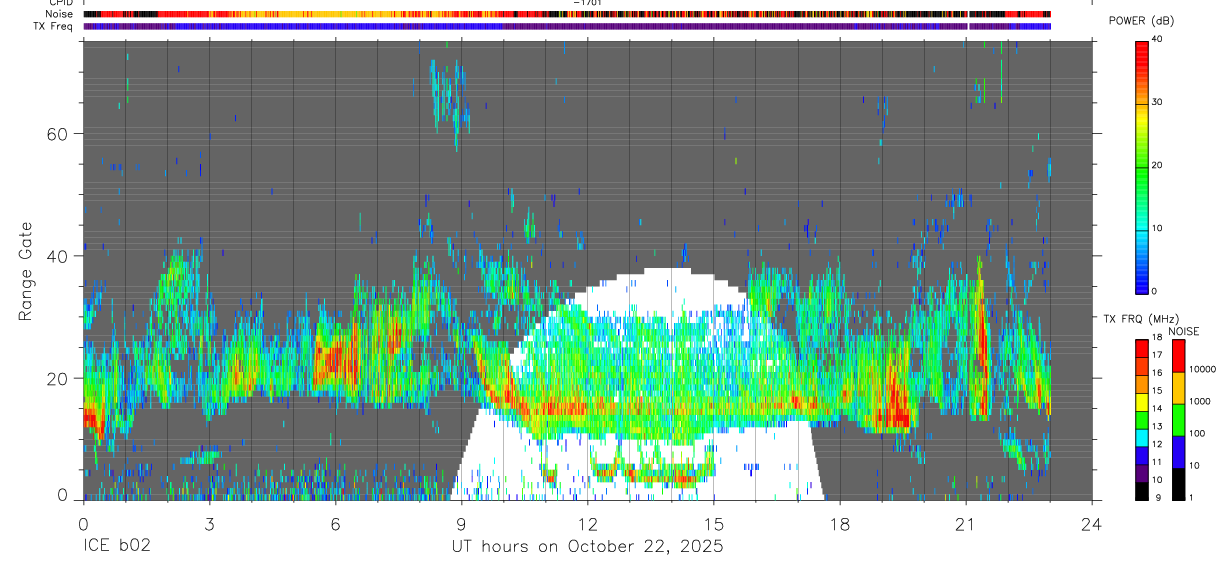Click the 10 label in TX FRQ legend
Viewport: 1228px width, 567px height.
pyautogui.click(x=1158, y=480)
